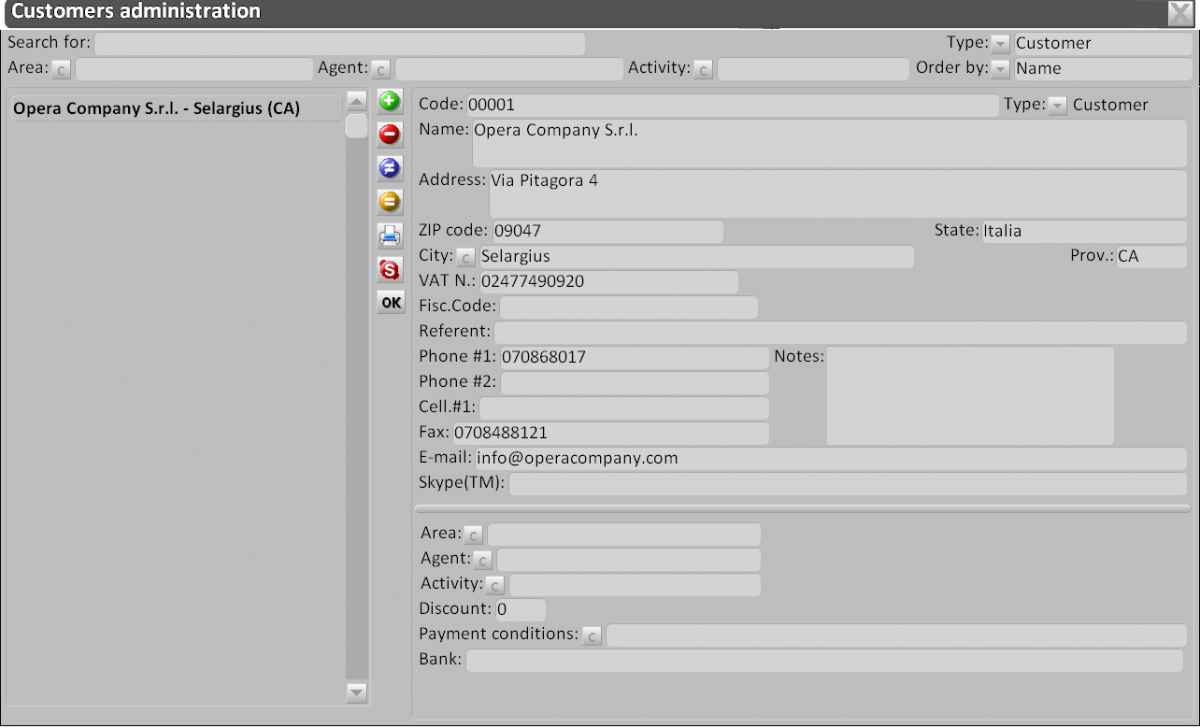Click the Payment conditions field
This screenshot has width=1200, height=728.
point(897,636)
